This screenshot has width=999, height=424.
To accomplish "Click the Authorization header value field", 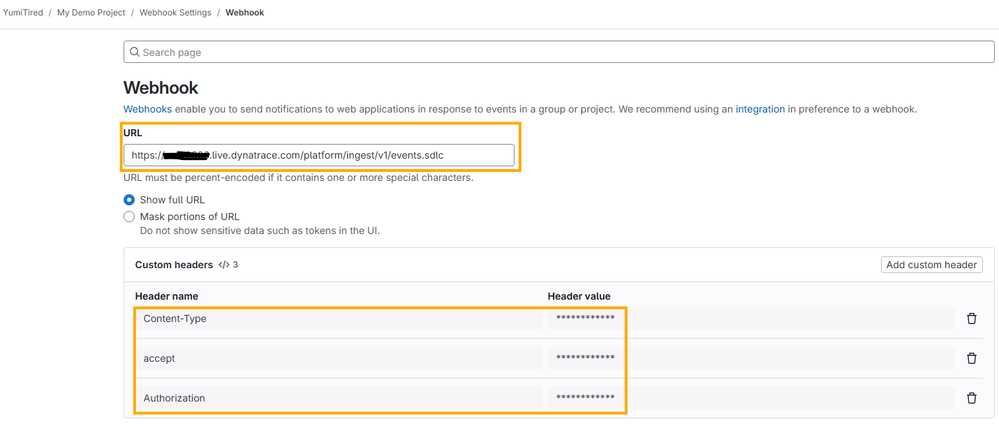I will point(750,398).
